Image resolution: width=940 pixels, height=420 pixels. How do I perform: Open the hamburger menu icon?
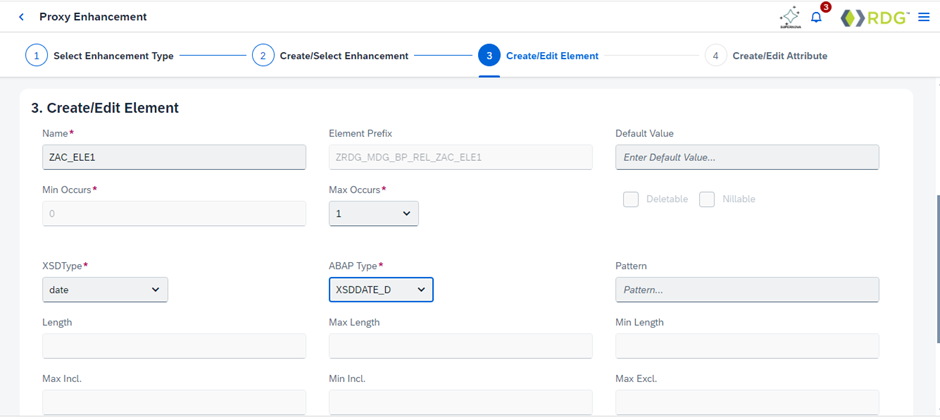924,17
